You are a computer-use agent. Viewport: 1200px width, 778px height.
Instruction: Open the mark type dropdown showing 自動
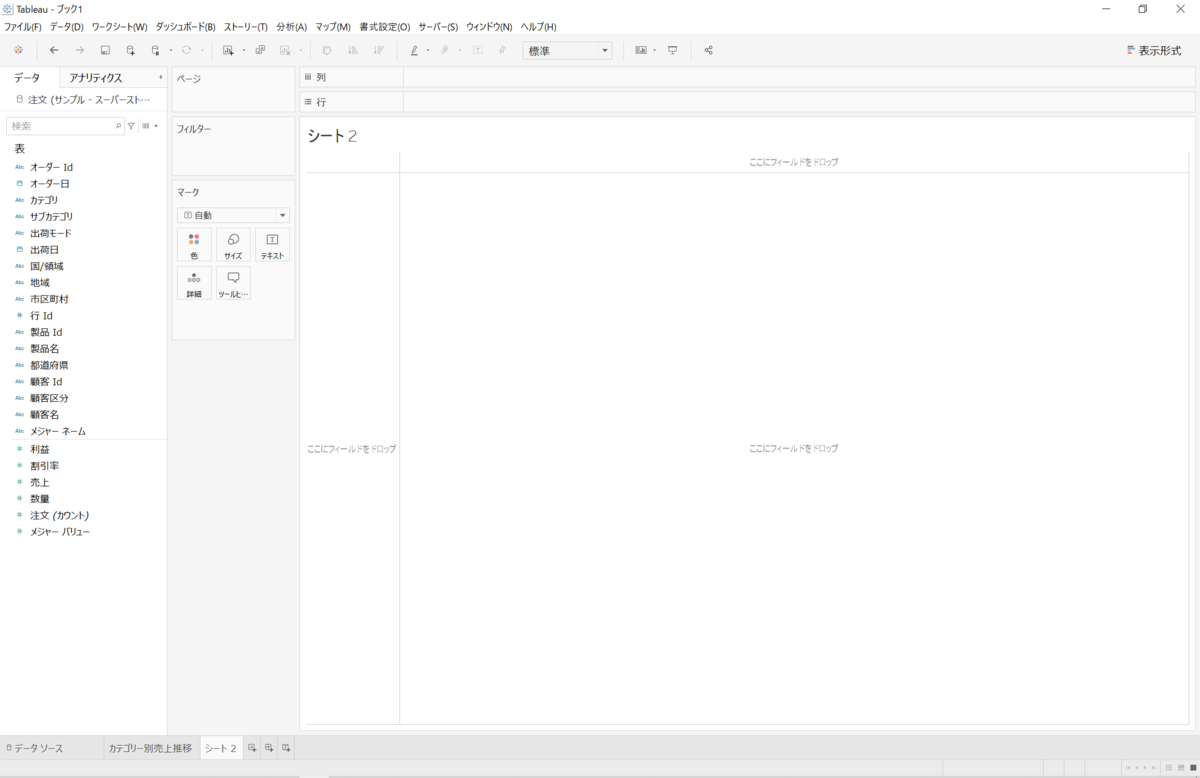[233, 215]
